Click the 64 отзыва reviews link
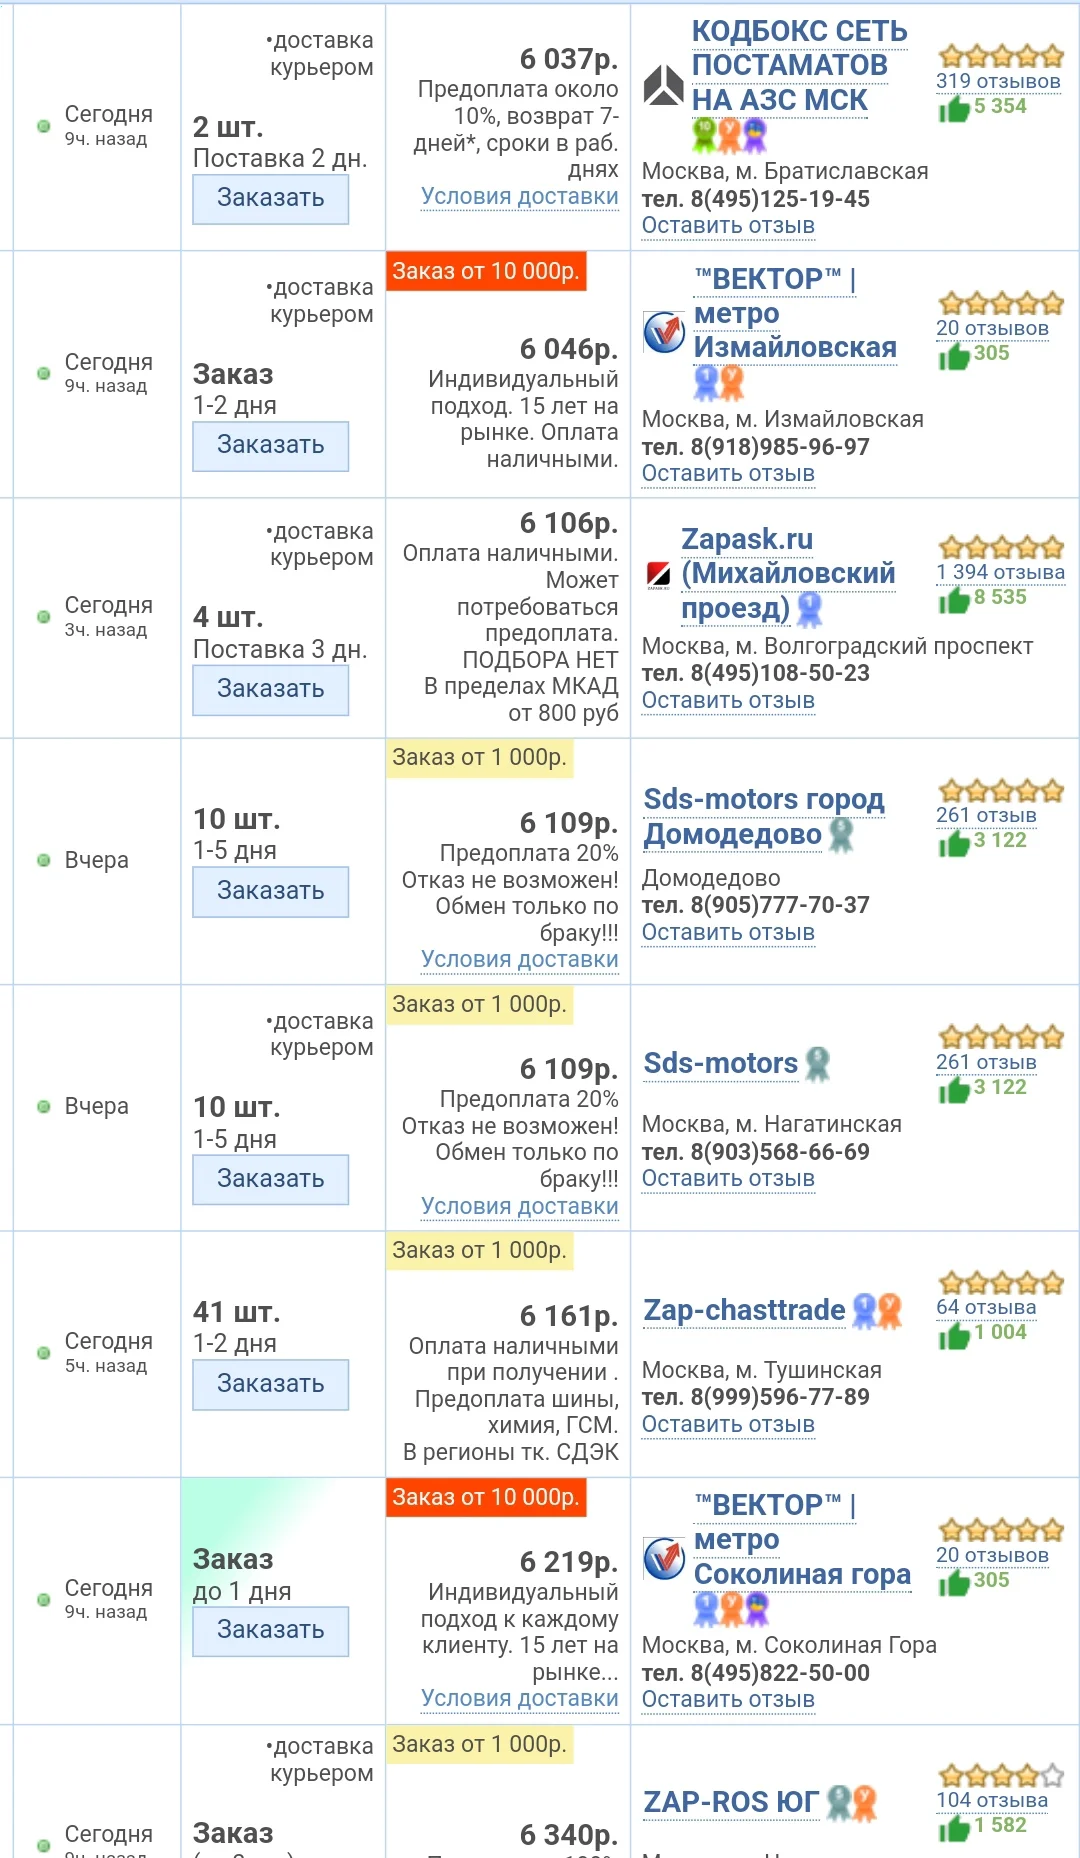Image resolution: width=1080 pixels, height=1858 pixels. tap(986, 1307)
